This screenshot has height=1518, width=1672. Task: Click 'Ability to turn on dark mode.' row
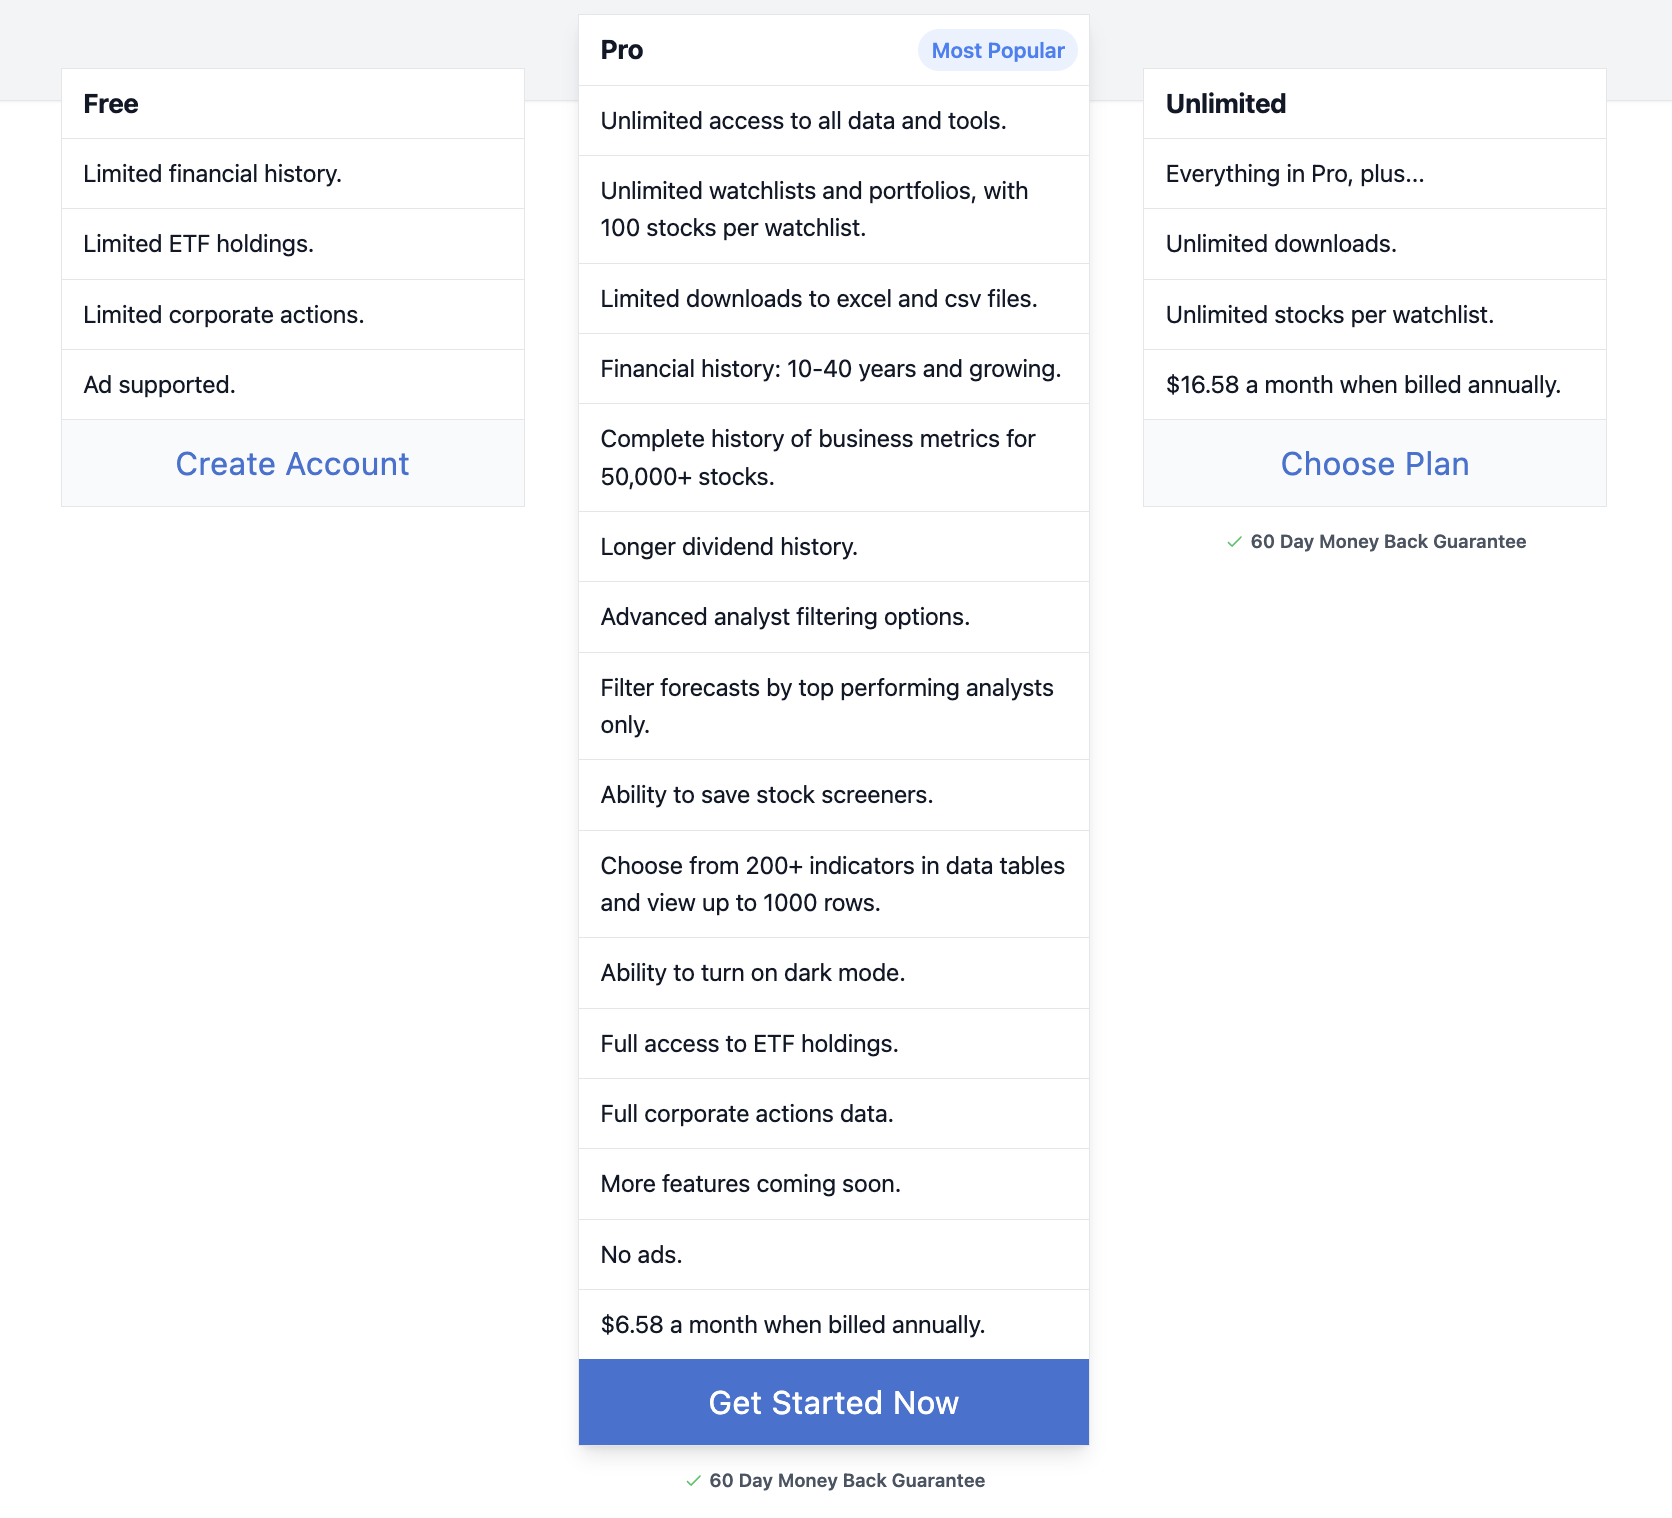(x=752, y=973)
